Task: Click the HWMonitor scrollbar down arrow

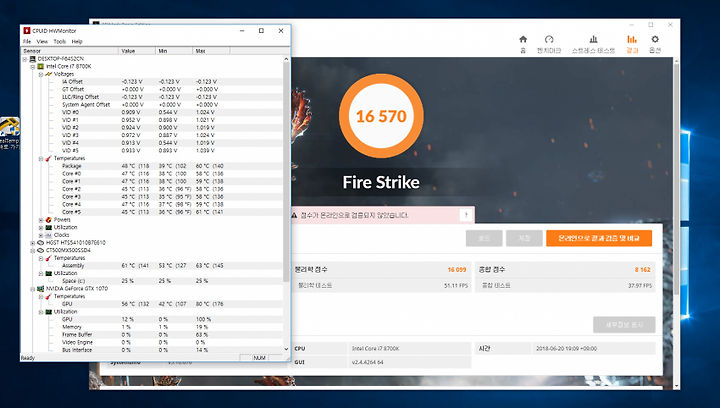Action: click(286, 349)
